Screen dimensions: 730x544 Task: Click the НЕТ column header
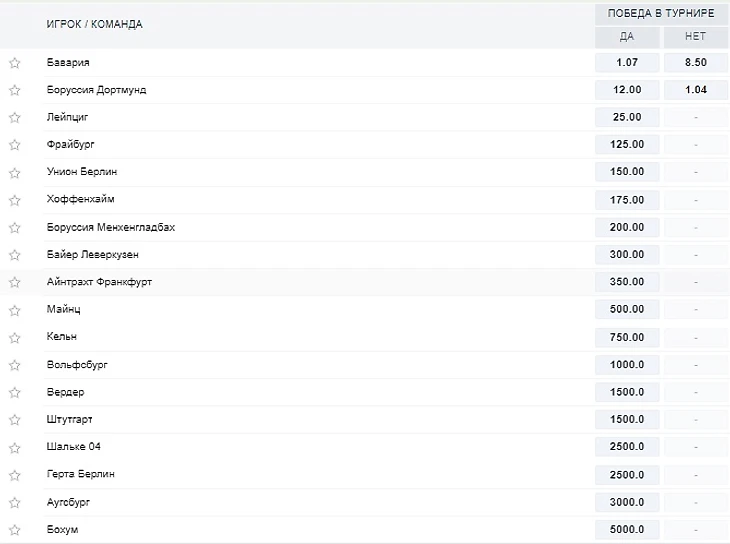click(x=696, y=37)
